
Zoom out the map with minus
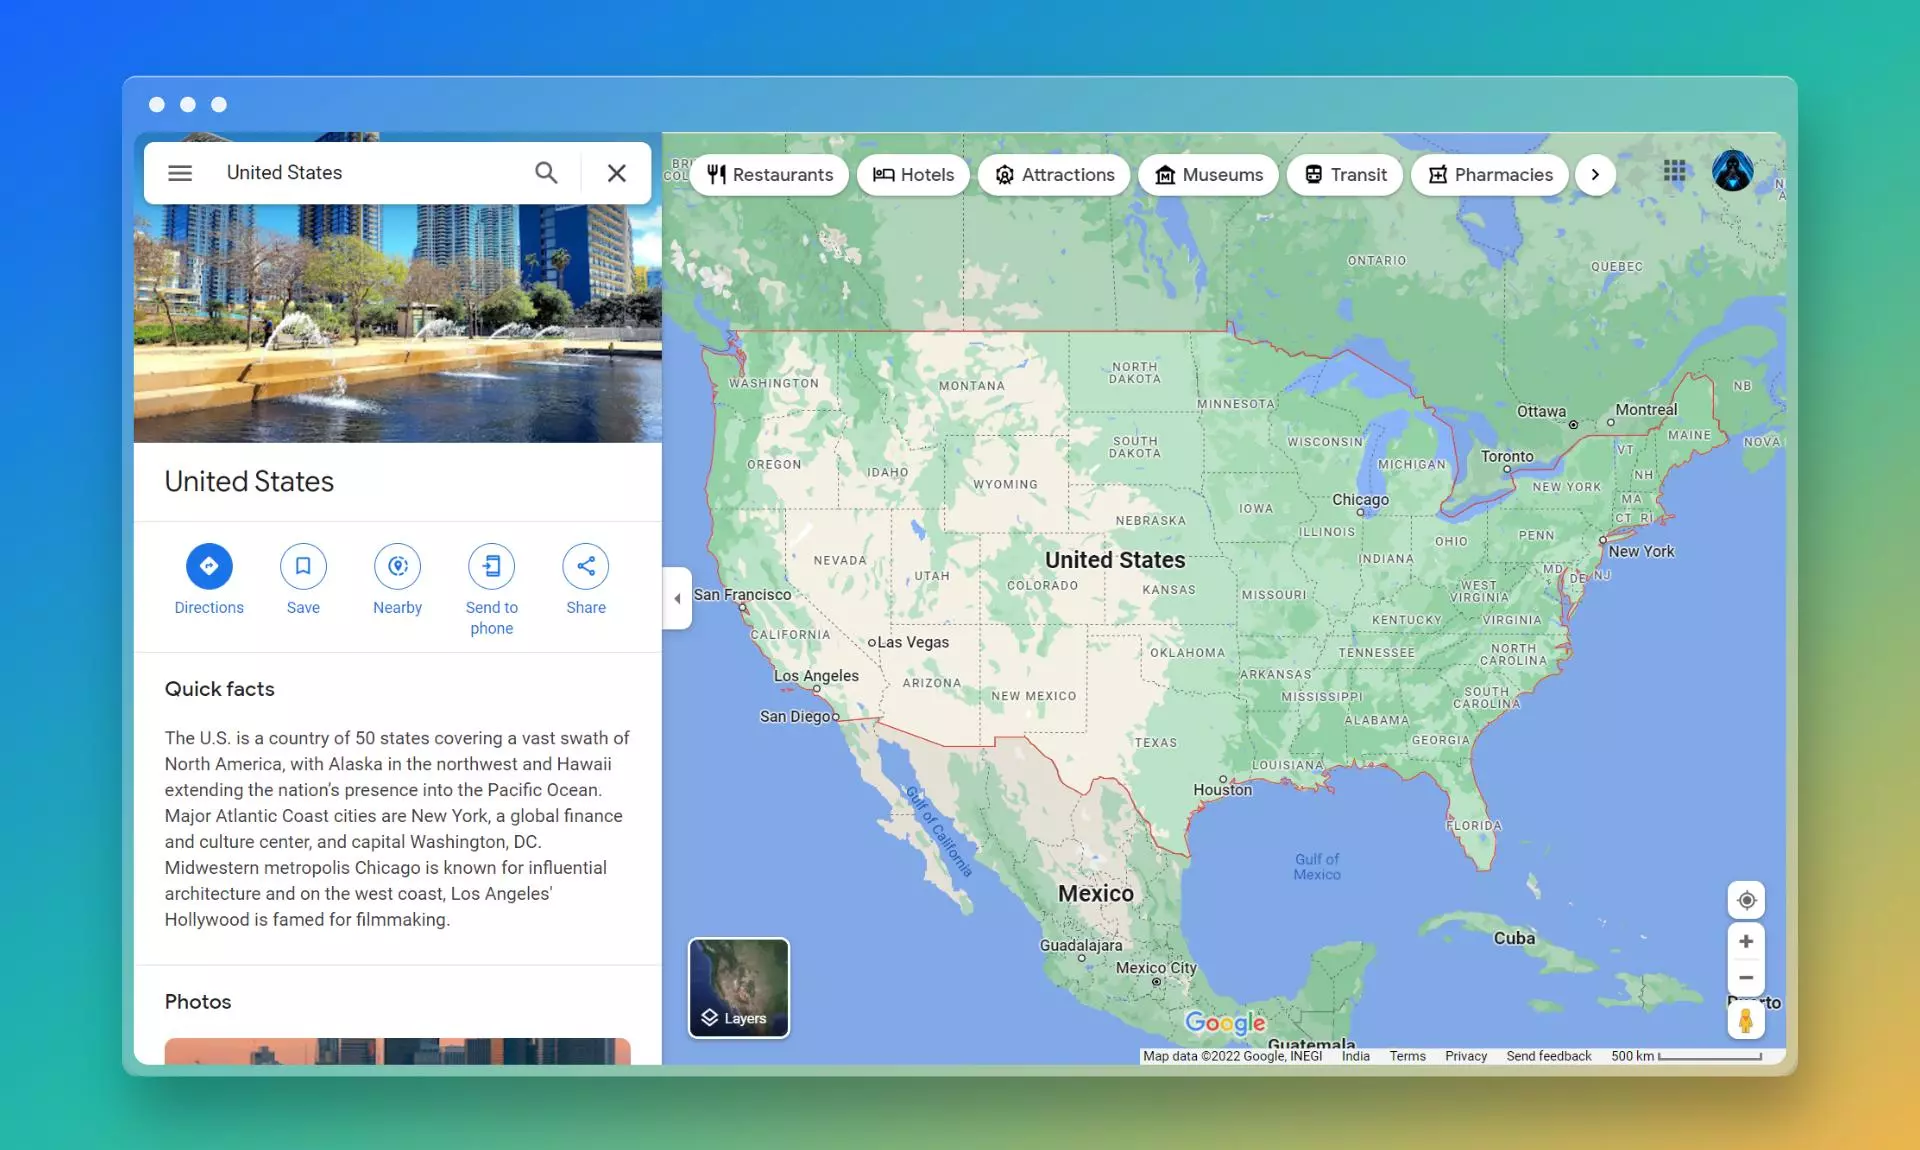click(1746, 978)
